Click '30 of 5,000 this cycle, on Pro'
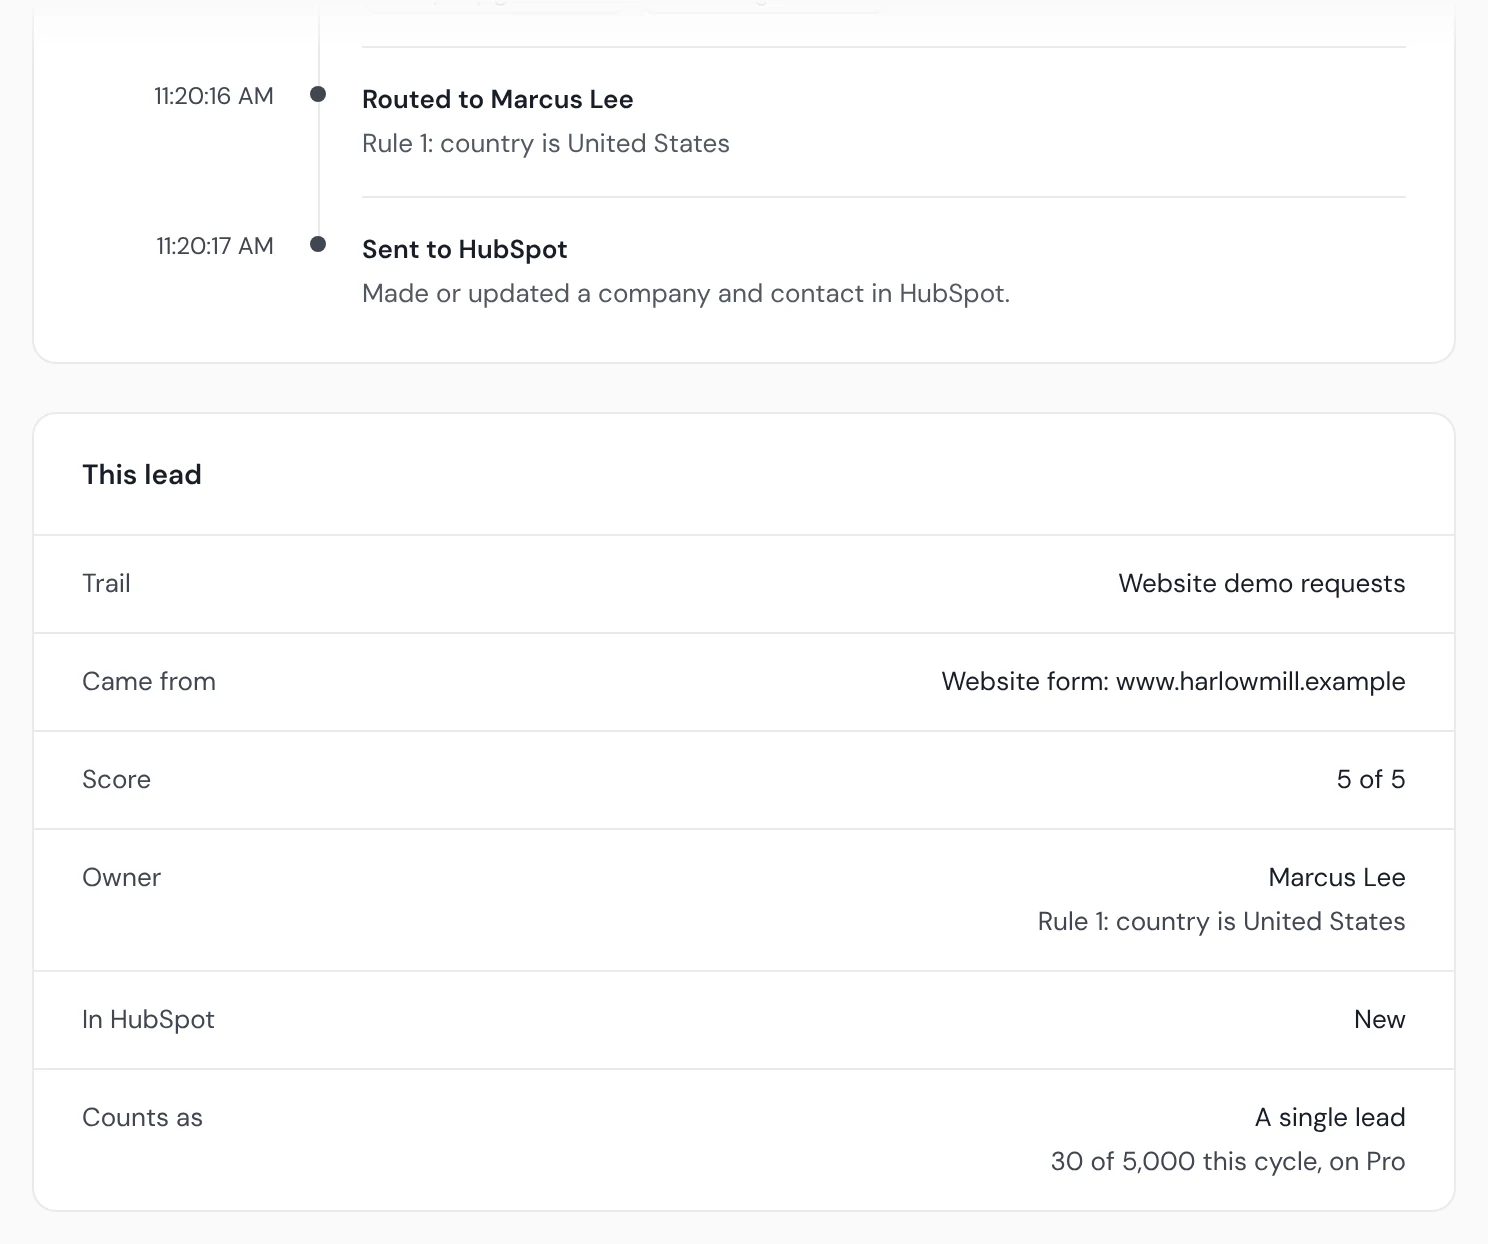1488x1244 pixels. tap(1228, 1161)
